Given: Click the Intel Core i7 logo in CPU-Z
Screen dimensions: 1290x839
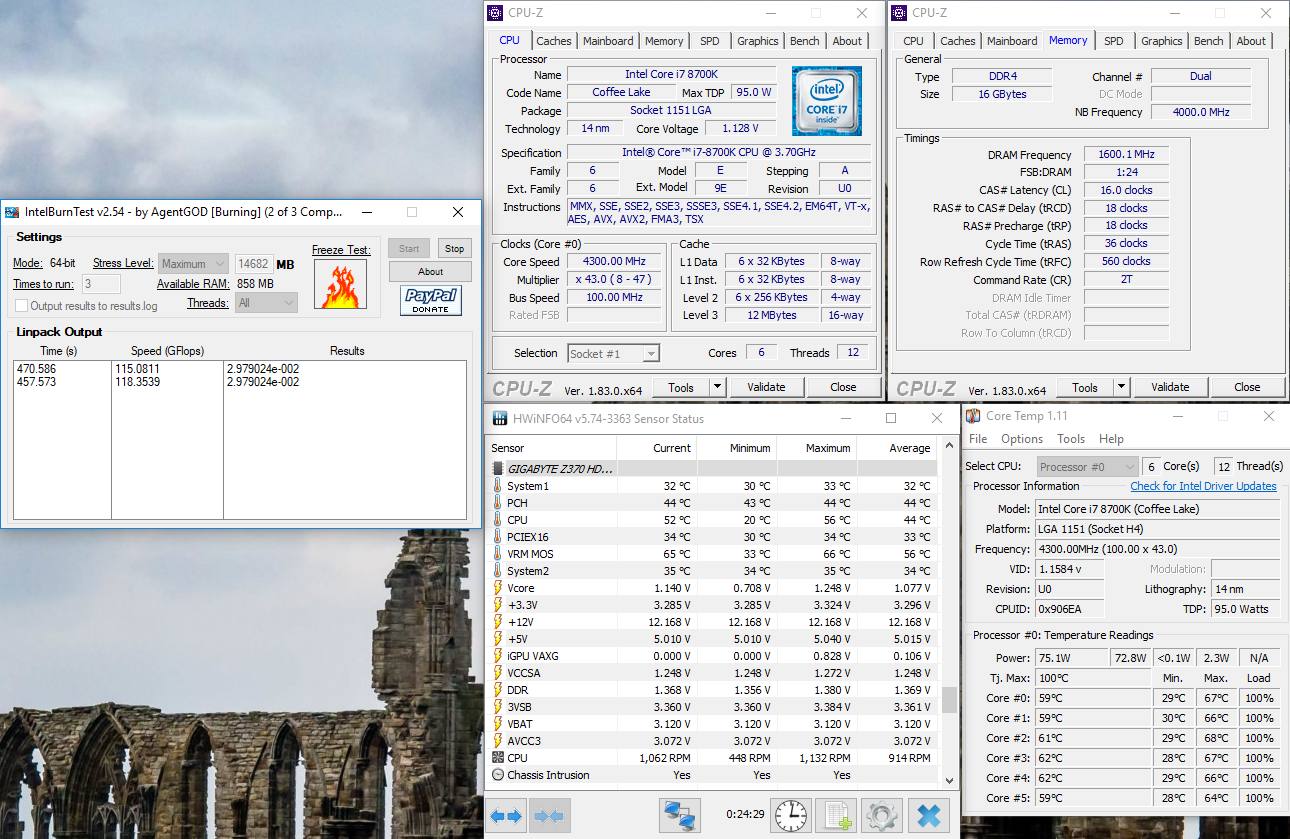Looking at the screenshot, I should click(827, 101).
